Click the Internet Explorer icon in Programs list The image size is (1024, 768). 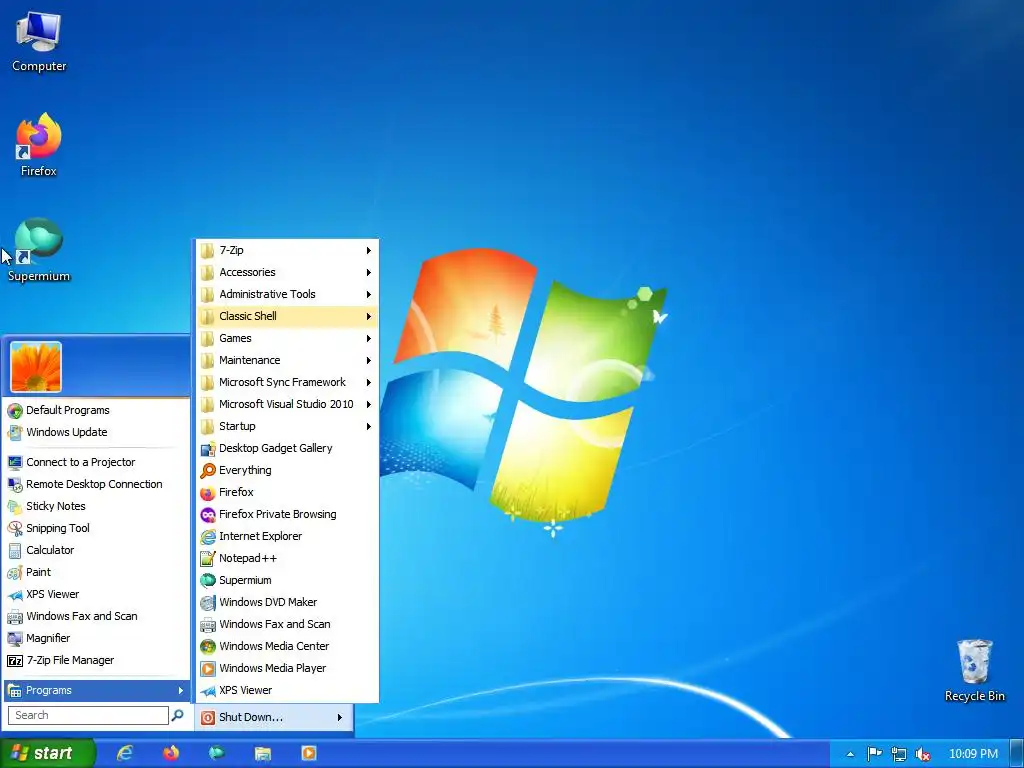(208, 537)
